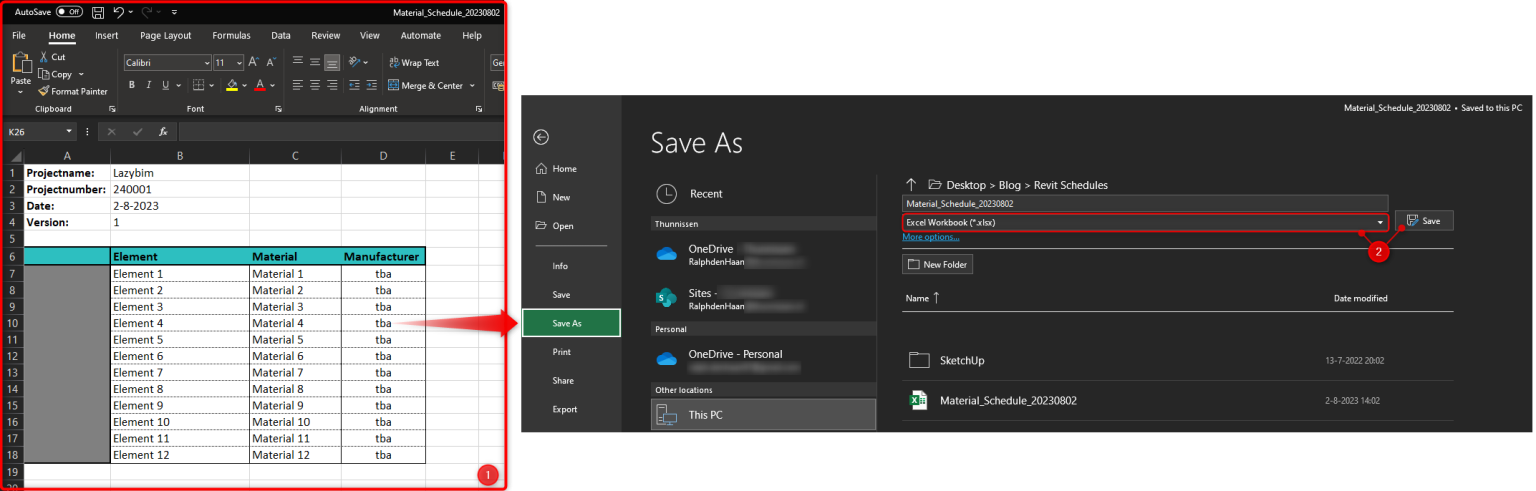This screenshot has width=1536, height=491.
Task: Select This PC location
Action: pyautogui.click(x=764, y=414)
